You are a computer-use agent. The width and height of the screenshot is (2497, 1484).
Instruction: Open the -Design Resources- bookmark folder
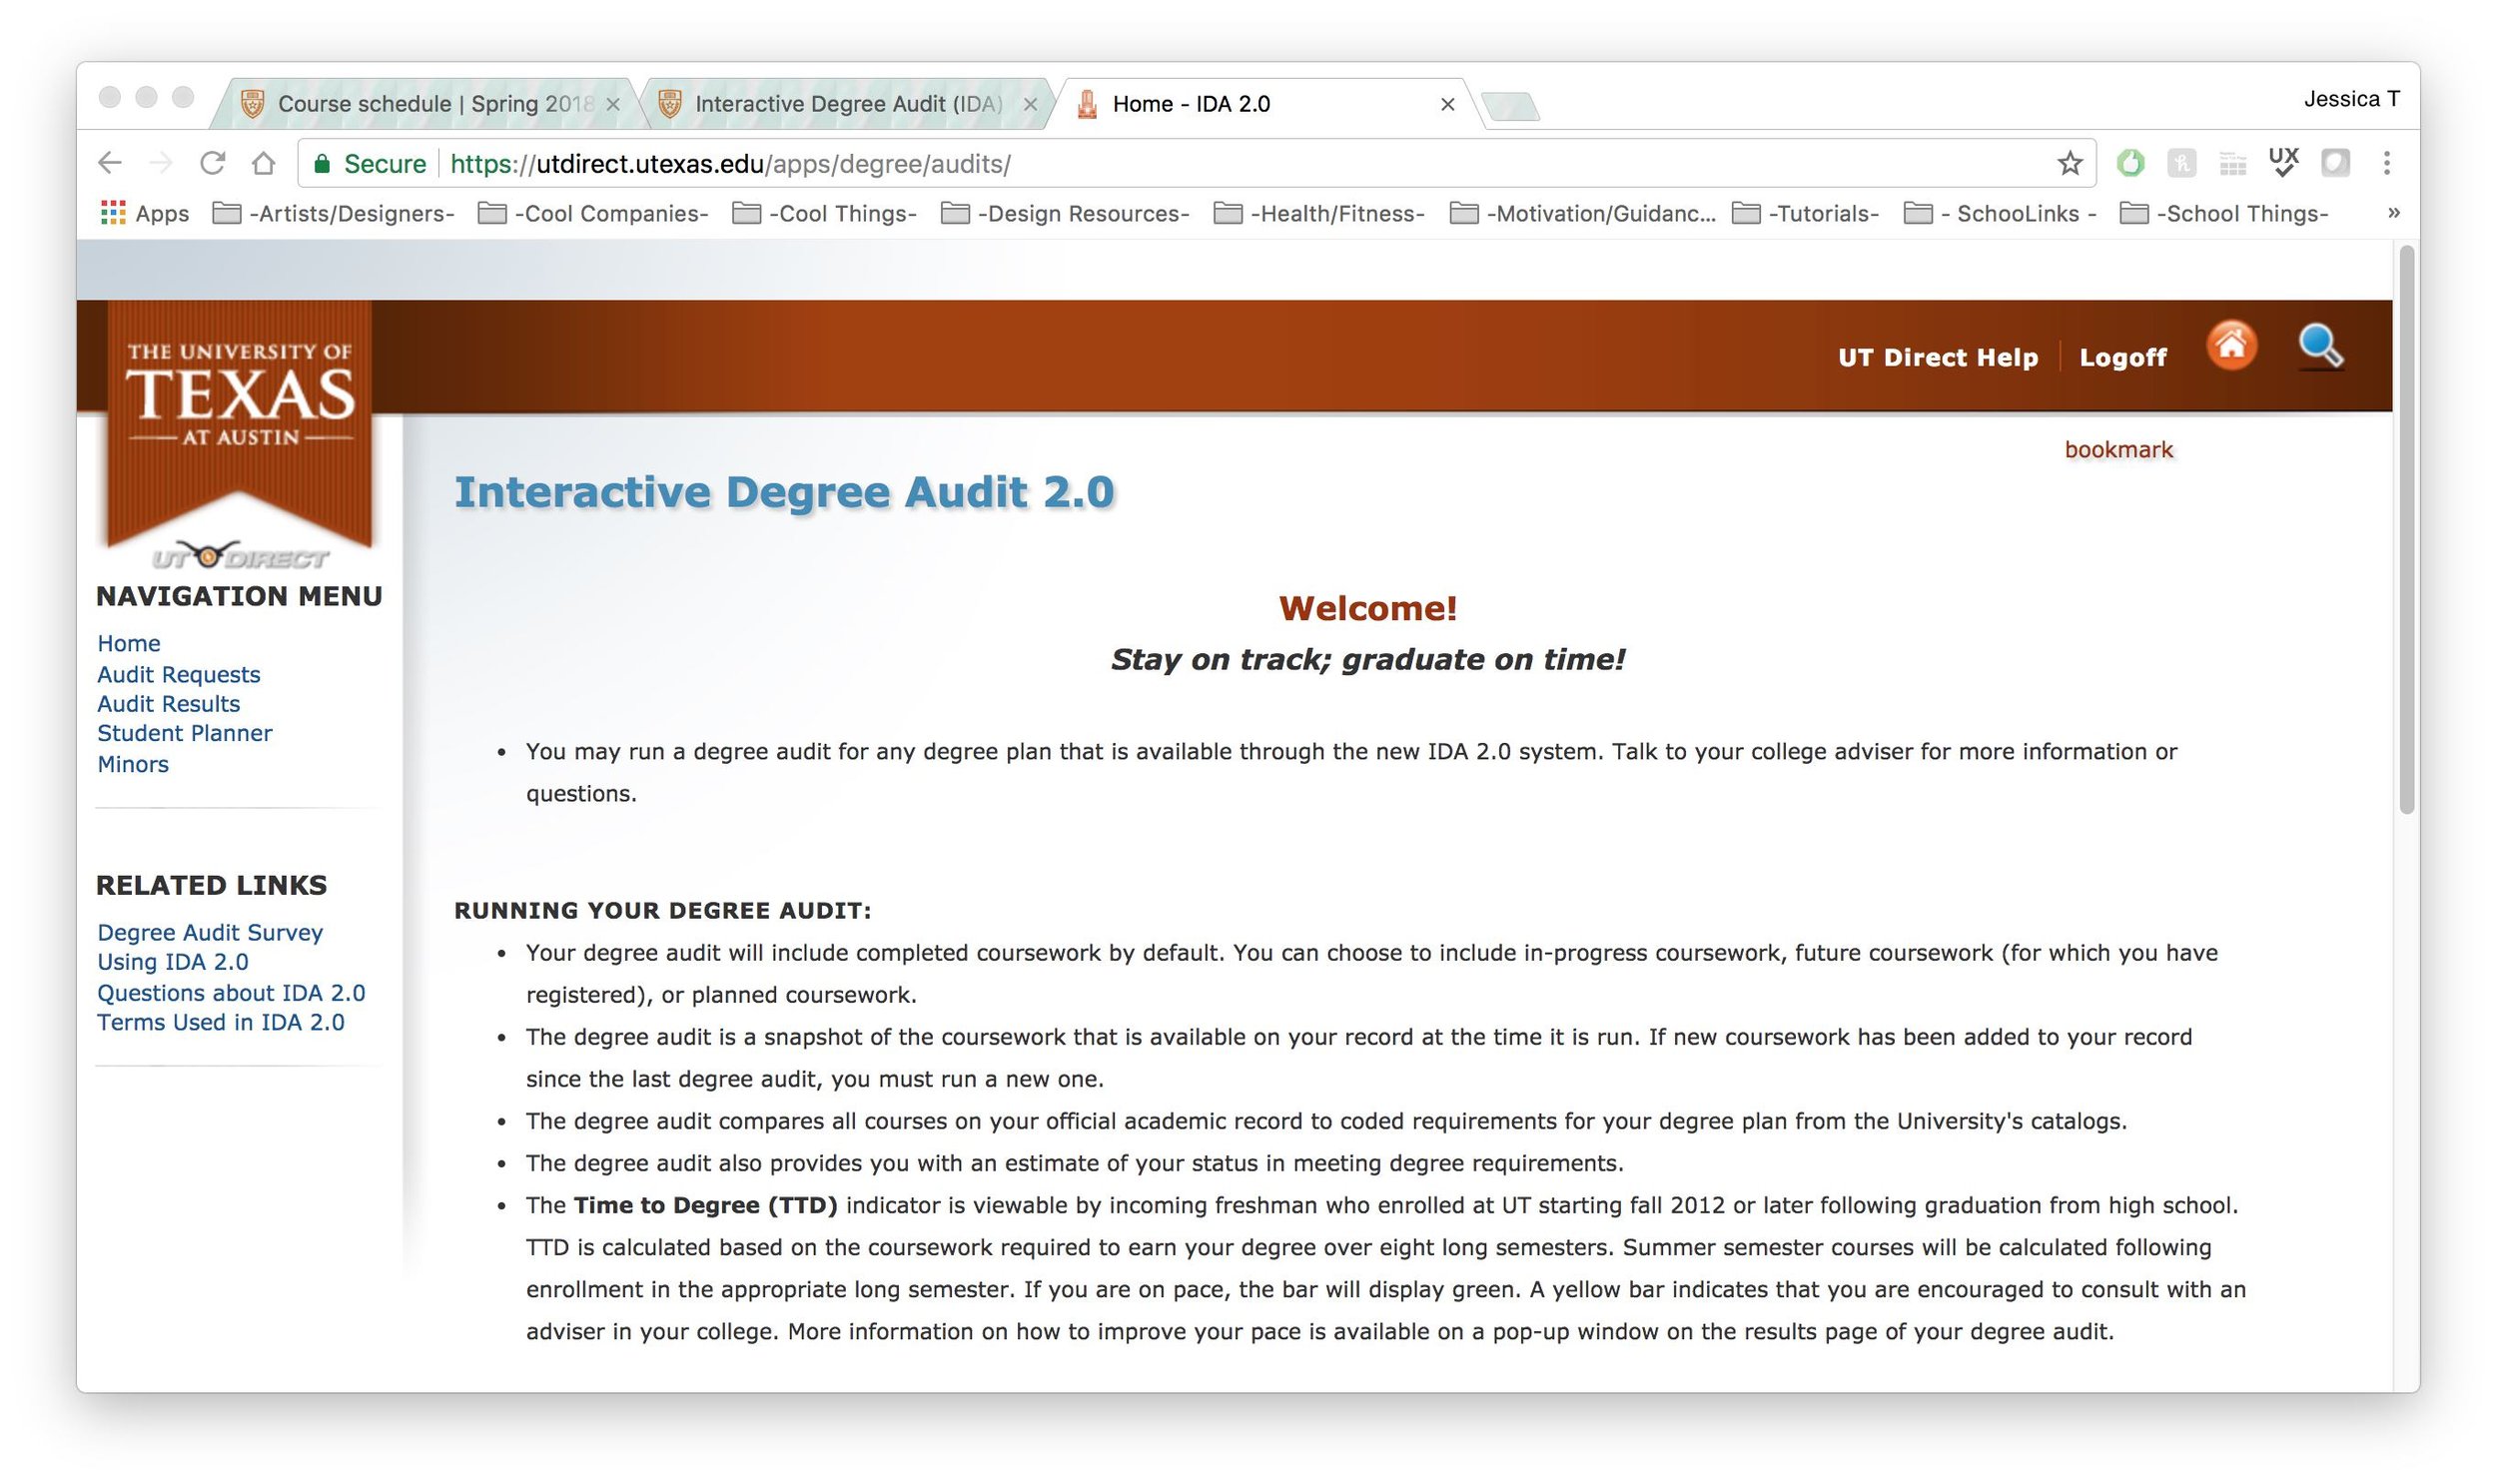(x=1065, y=213)
